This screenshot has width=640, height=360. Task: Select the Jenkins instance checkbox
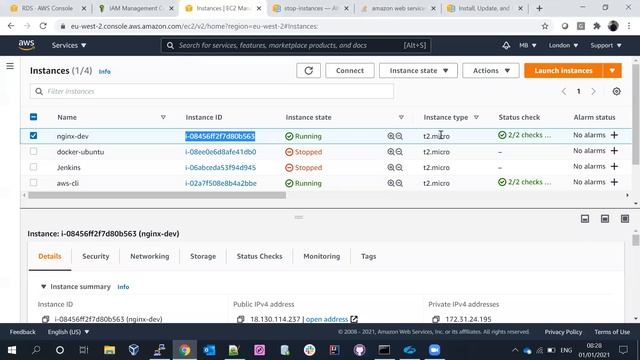pos(33,167)
